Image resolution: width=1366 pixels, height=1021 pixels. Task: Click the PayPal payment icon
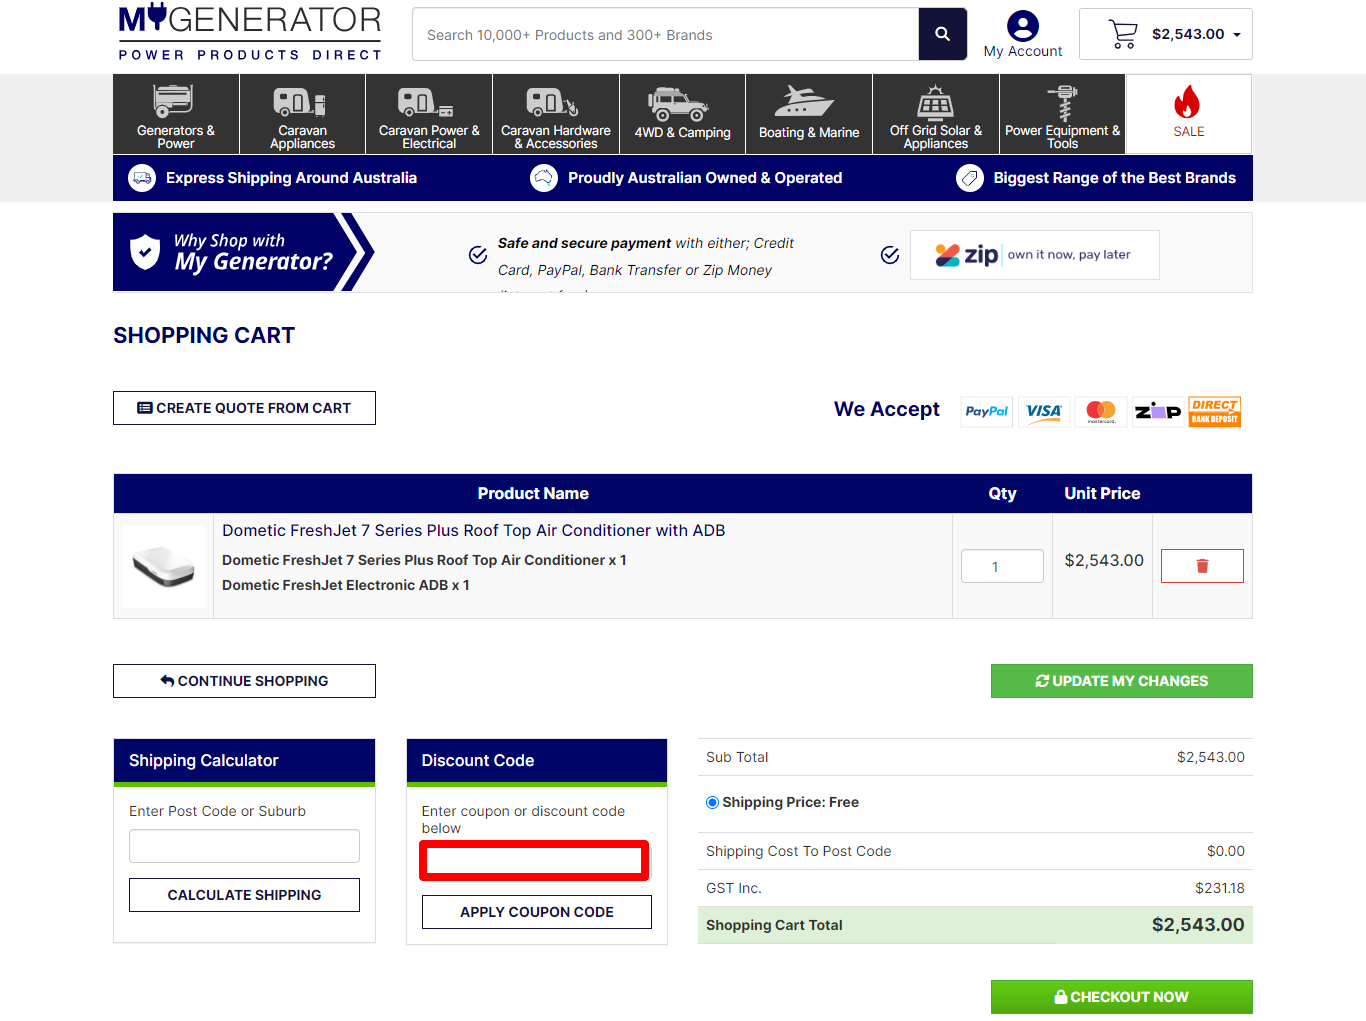tap(986, 411)
